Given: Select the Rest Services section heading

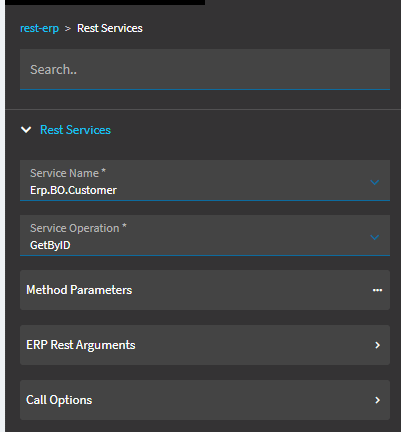Looking at the screenshot, I should click(75, 130).
